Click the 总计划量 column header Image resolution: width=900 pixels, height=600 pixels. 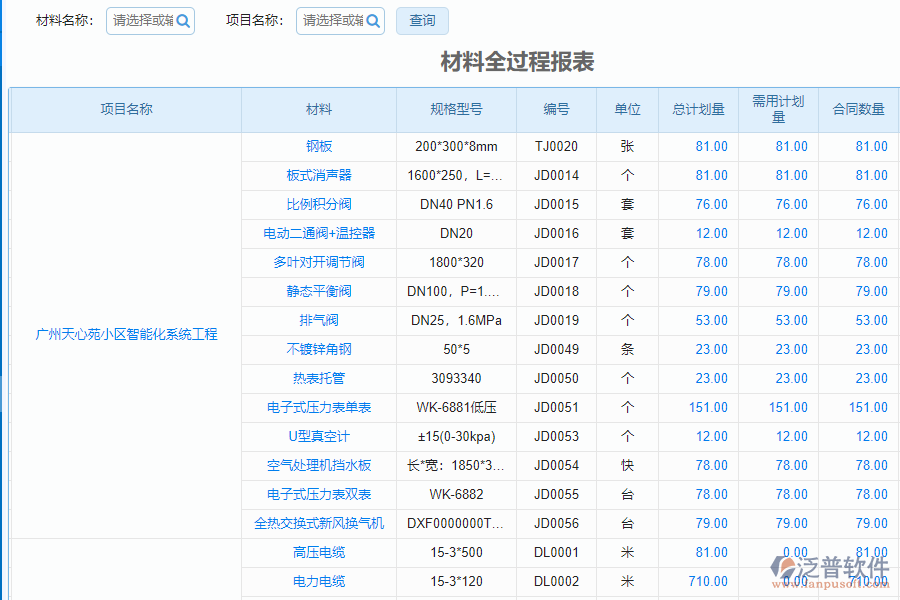[x=698, y=110]
